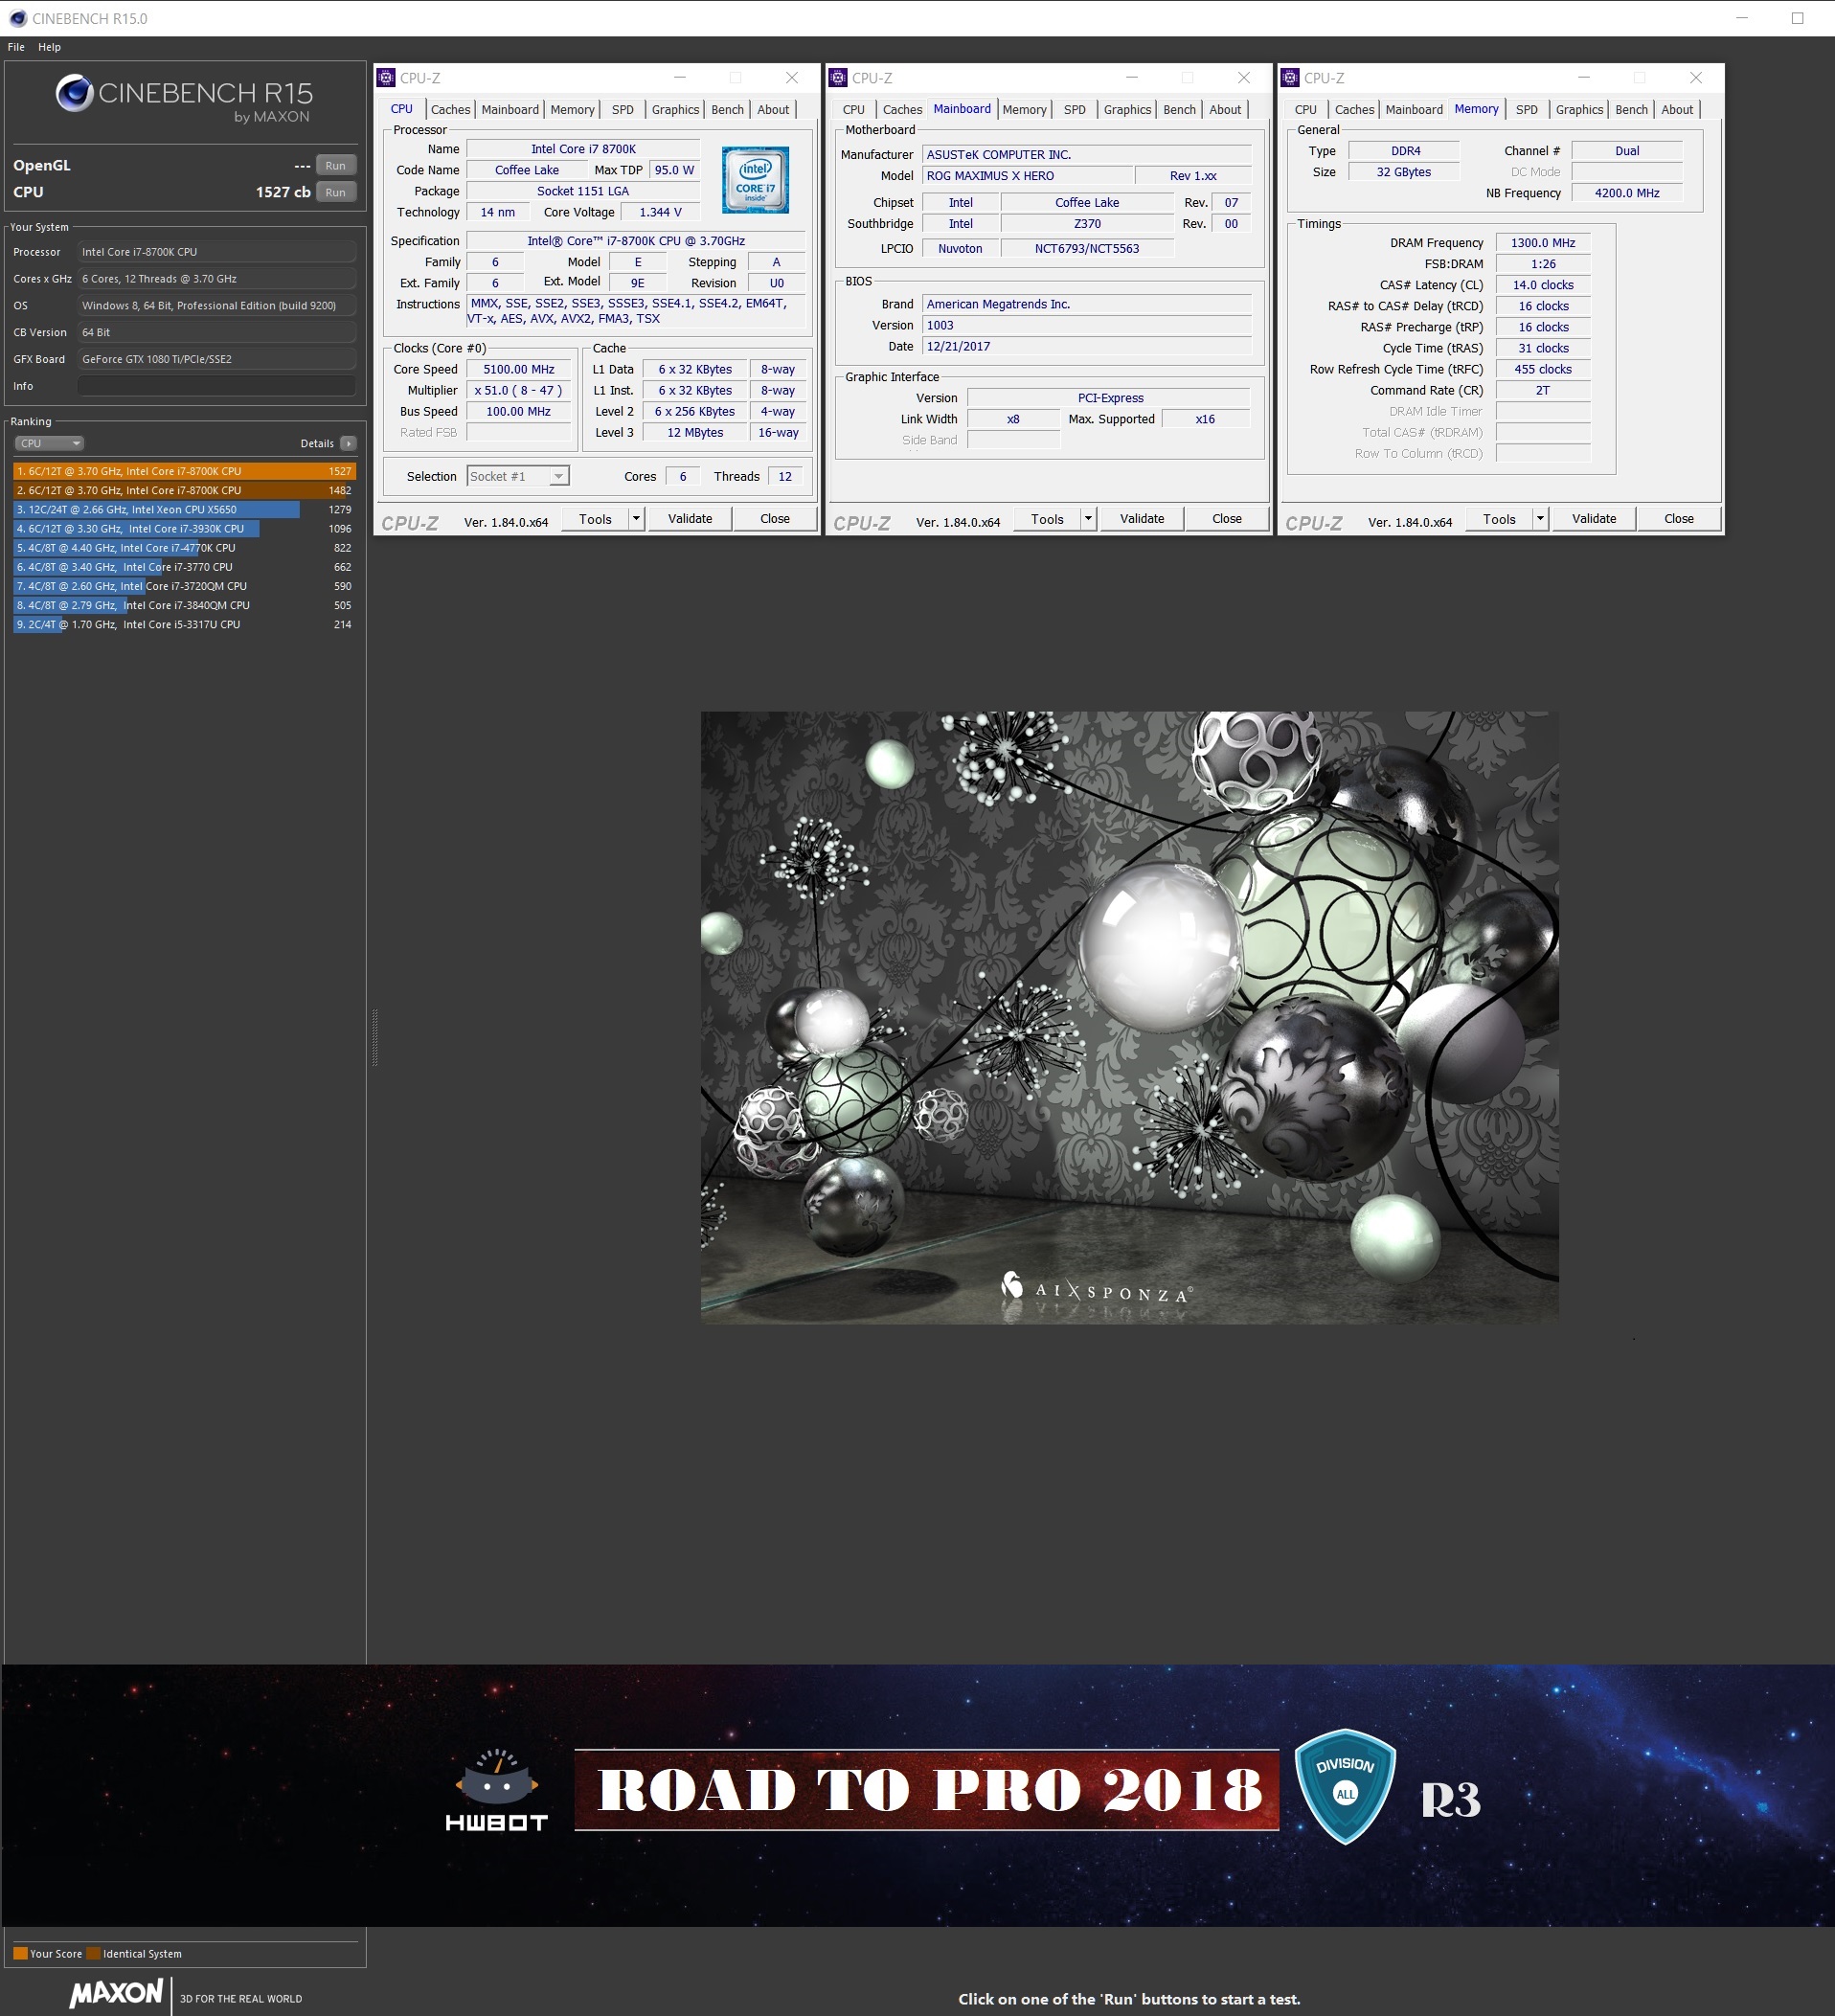Viewport: 1835px width, 2016px height.
Task: Expand Tools dropdown arrow in Mainboard window
Action: (x=1088, y=519)
